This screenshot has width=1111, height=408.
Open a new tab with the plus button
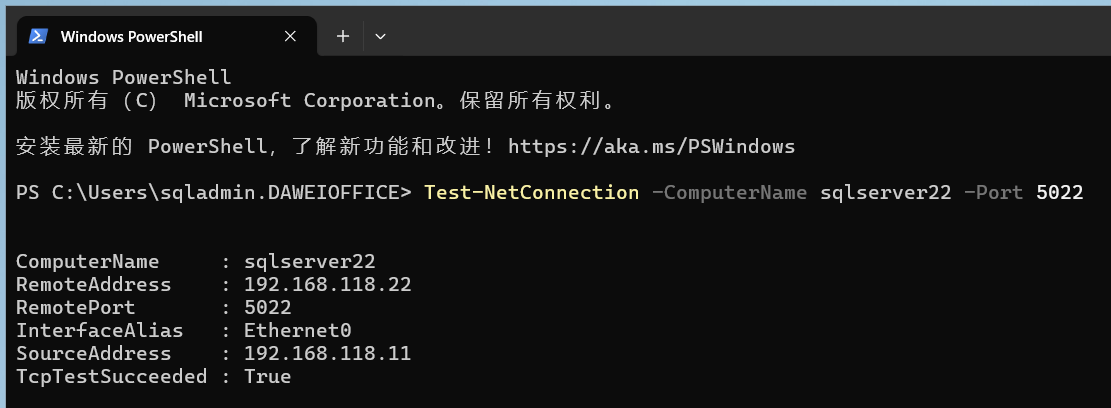(342, 36)
